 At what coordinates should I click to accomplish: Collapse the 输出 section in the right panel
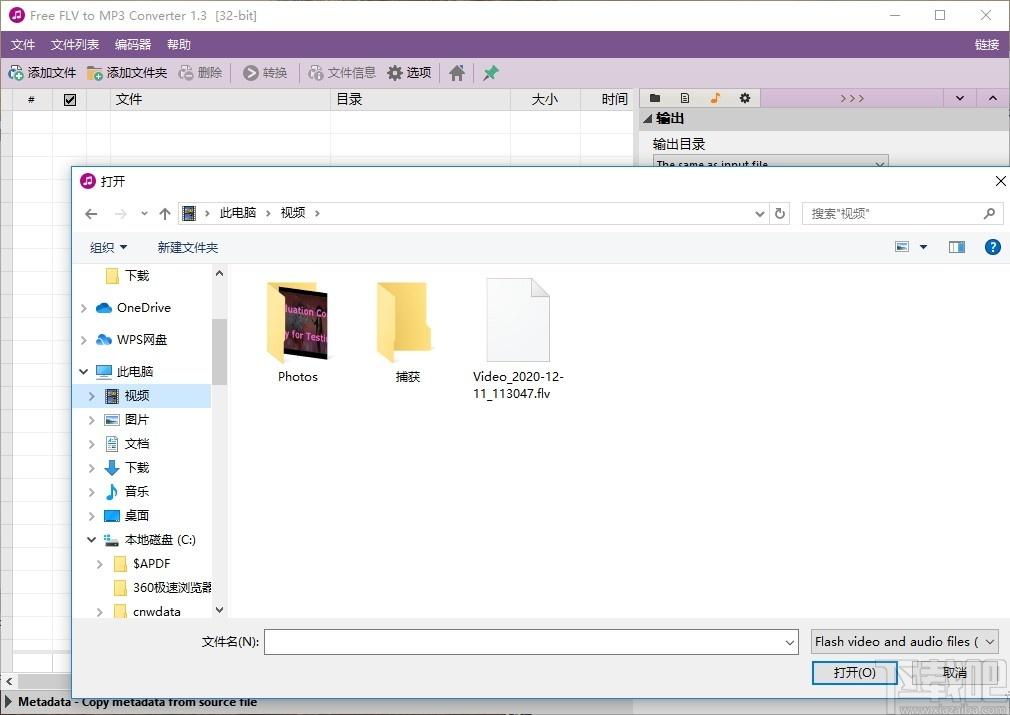[x=647, y=119]
